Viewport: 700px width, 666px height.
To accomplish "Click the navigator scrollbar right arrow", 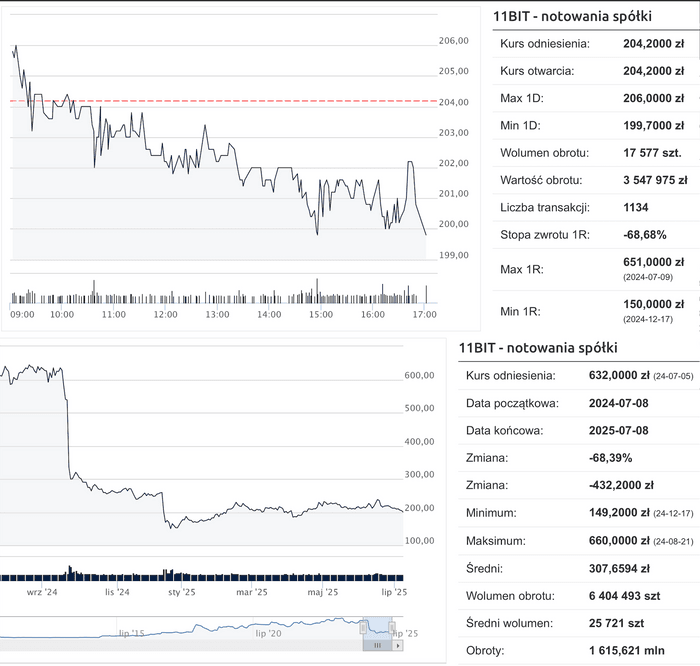I will (x=398, y=645).
